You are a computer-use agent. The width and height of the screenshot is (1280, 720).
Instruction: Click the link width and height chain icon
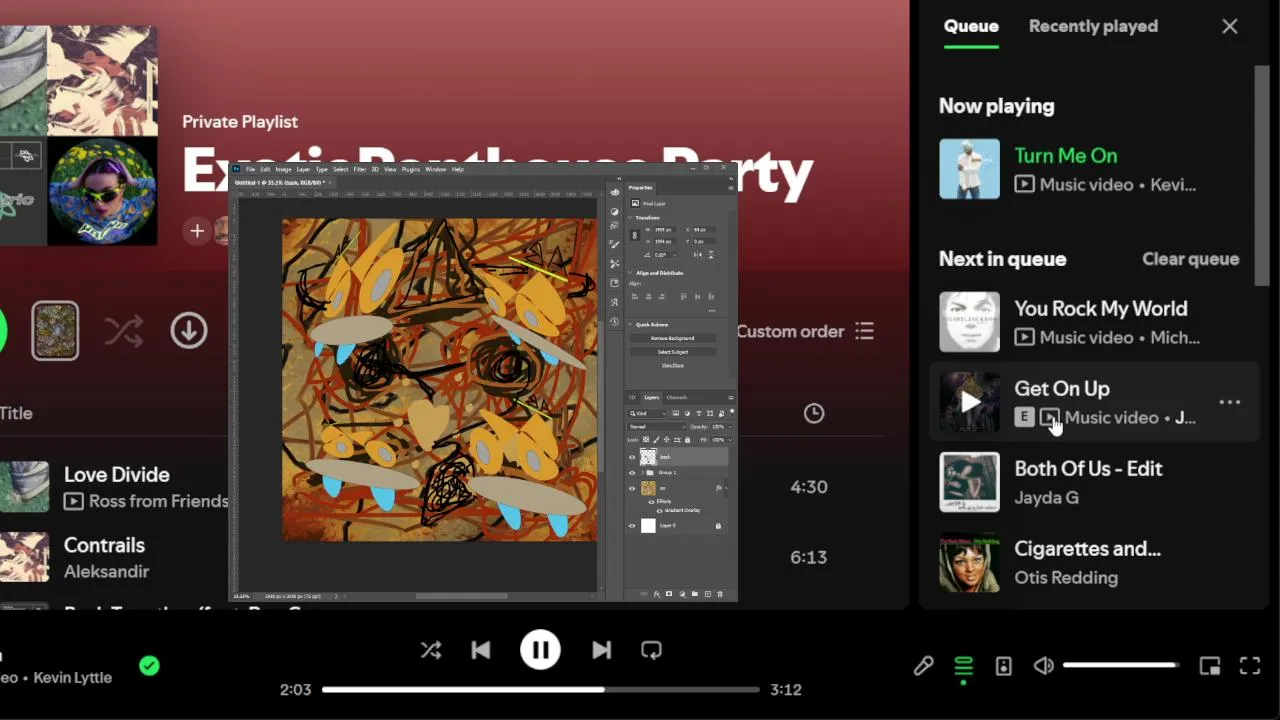635,236
